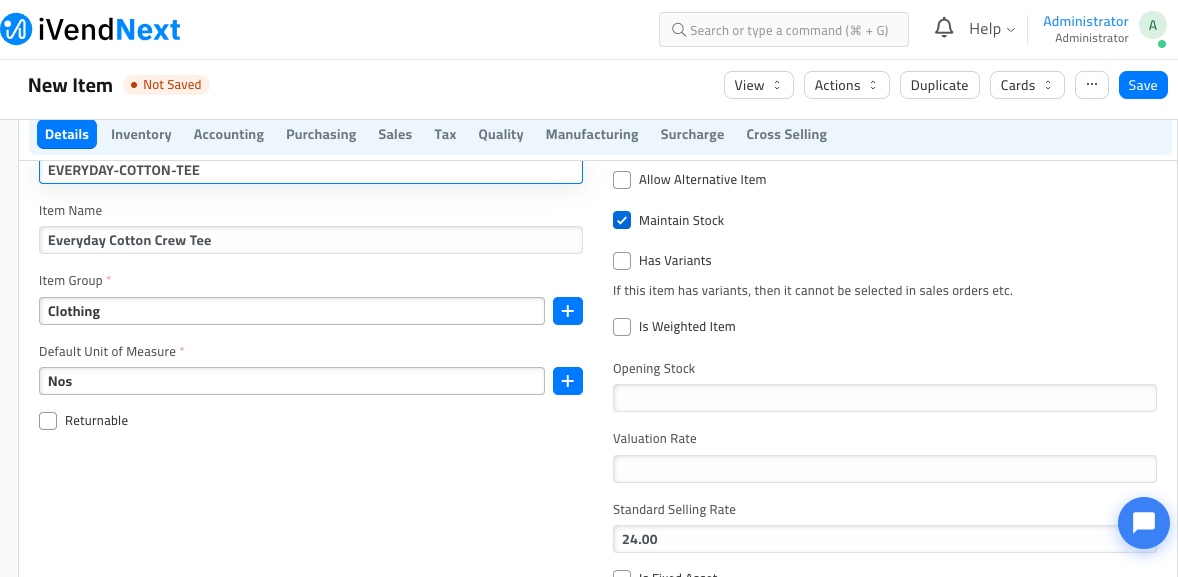Expand the Actions dropdown
The image size is (1178, 577).
point(847,85)
